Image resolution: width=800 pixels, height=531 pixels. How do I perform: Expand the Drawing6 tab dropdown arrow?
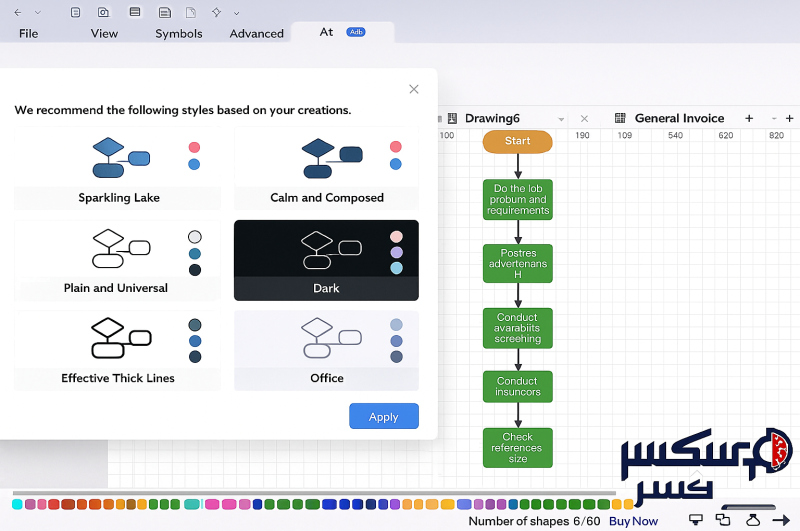point(561,119)
